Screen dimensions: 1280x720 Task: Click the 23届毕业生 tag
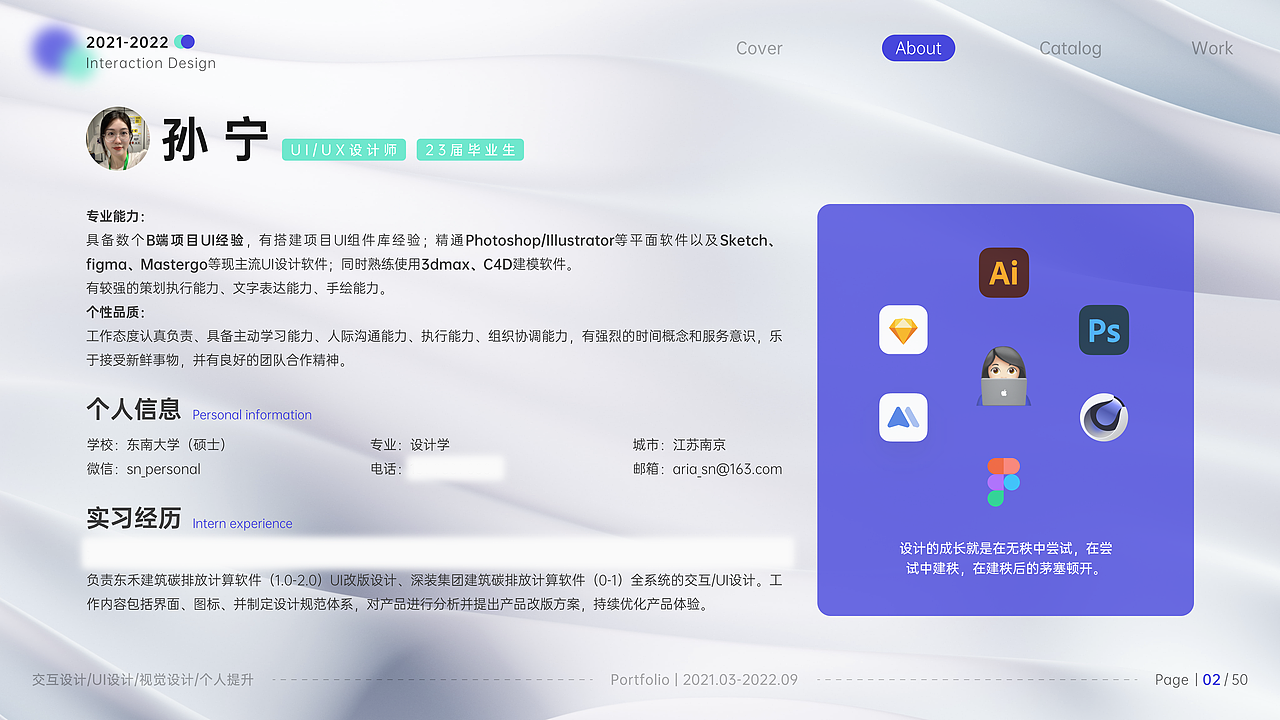point(470,150)
